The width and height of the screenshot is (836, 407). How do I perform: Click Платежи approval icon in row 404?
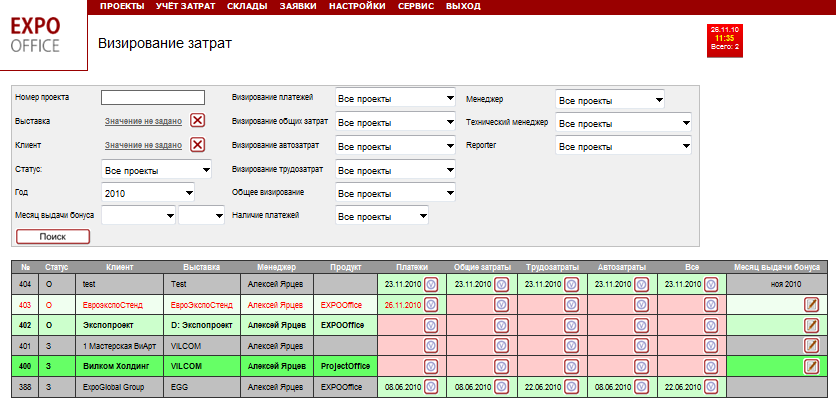[432, 284]
